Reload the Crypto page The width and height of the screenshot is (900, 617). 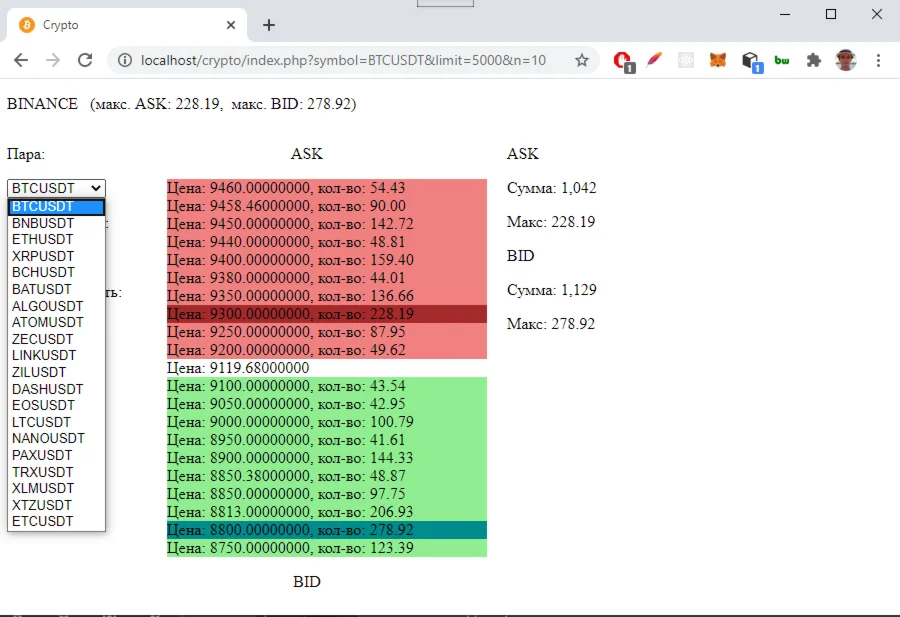85,60
